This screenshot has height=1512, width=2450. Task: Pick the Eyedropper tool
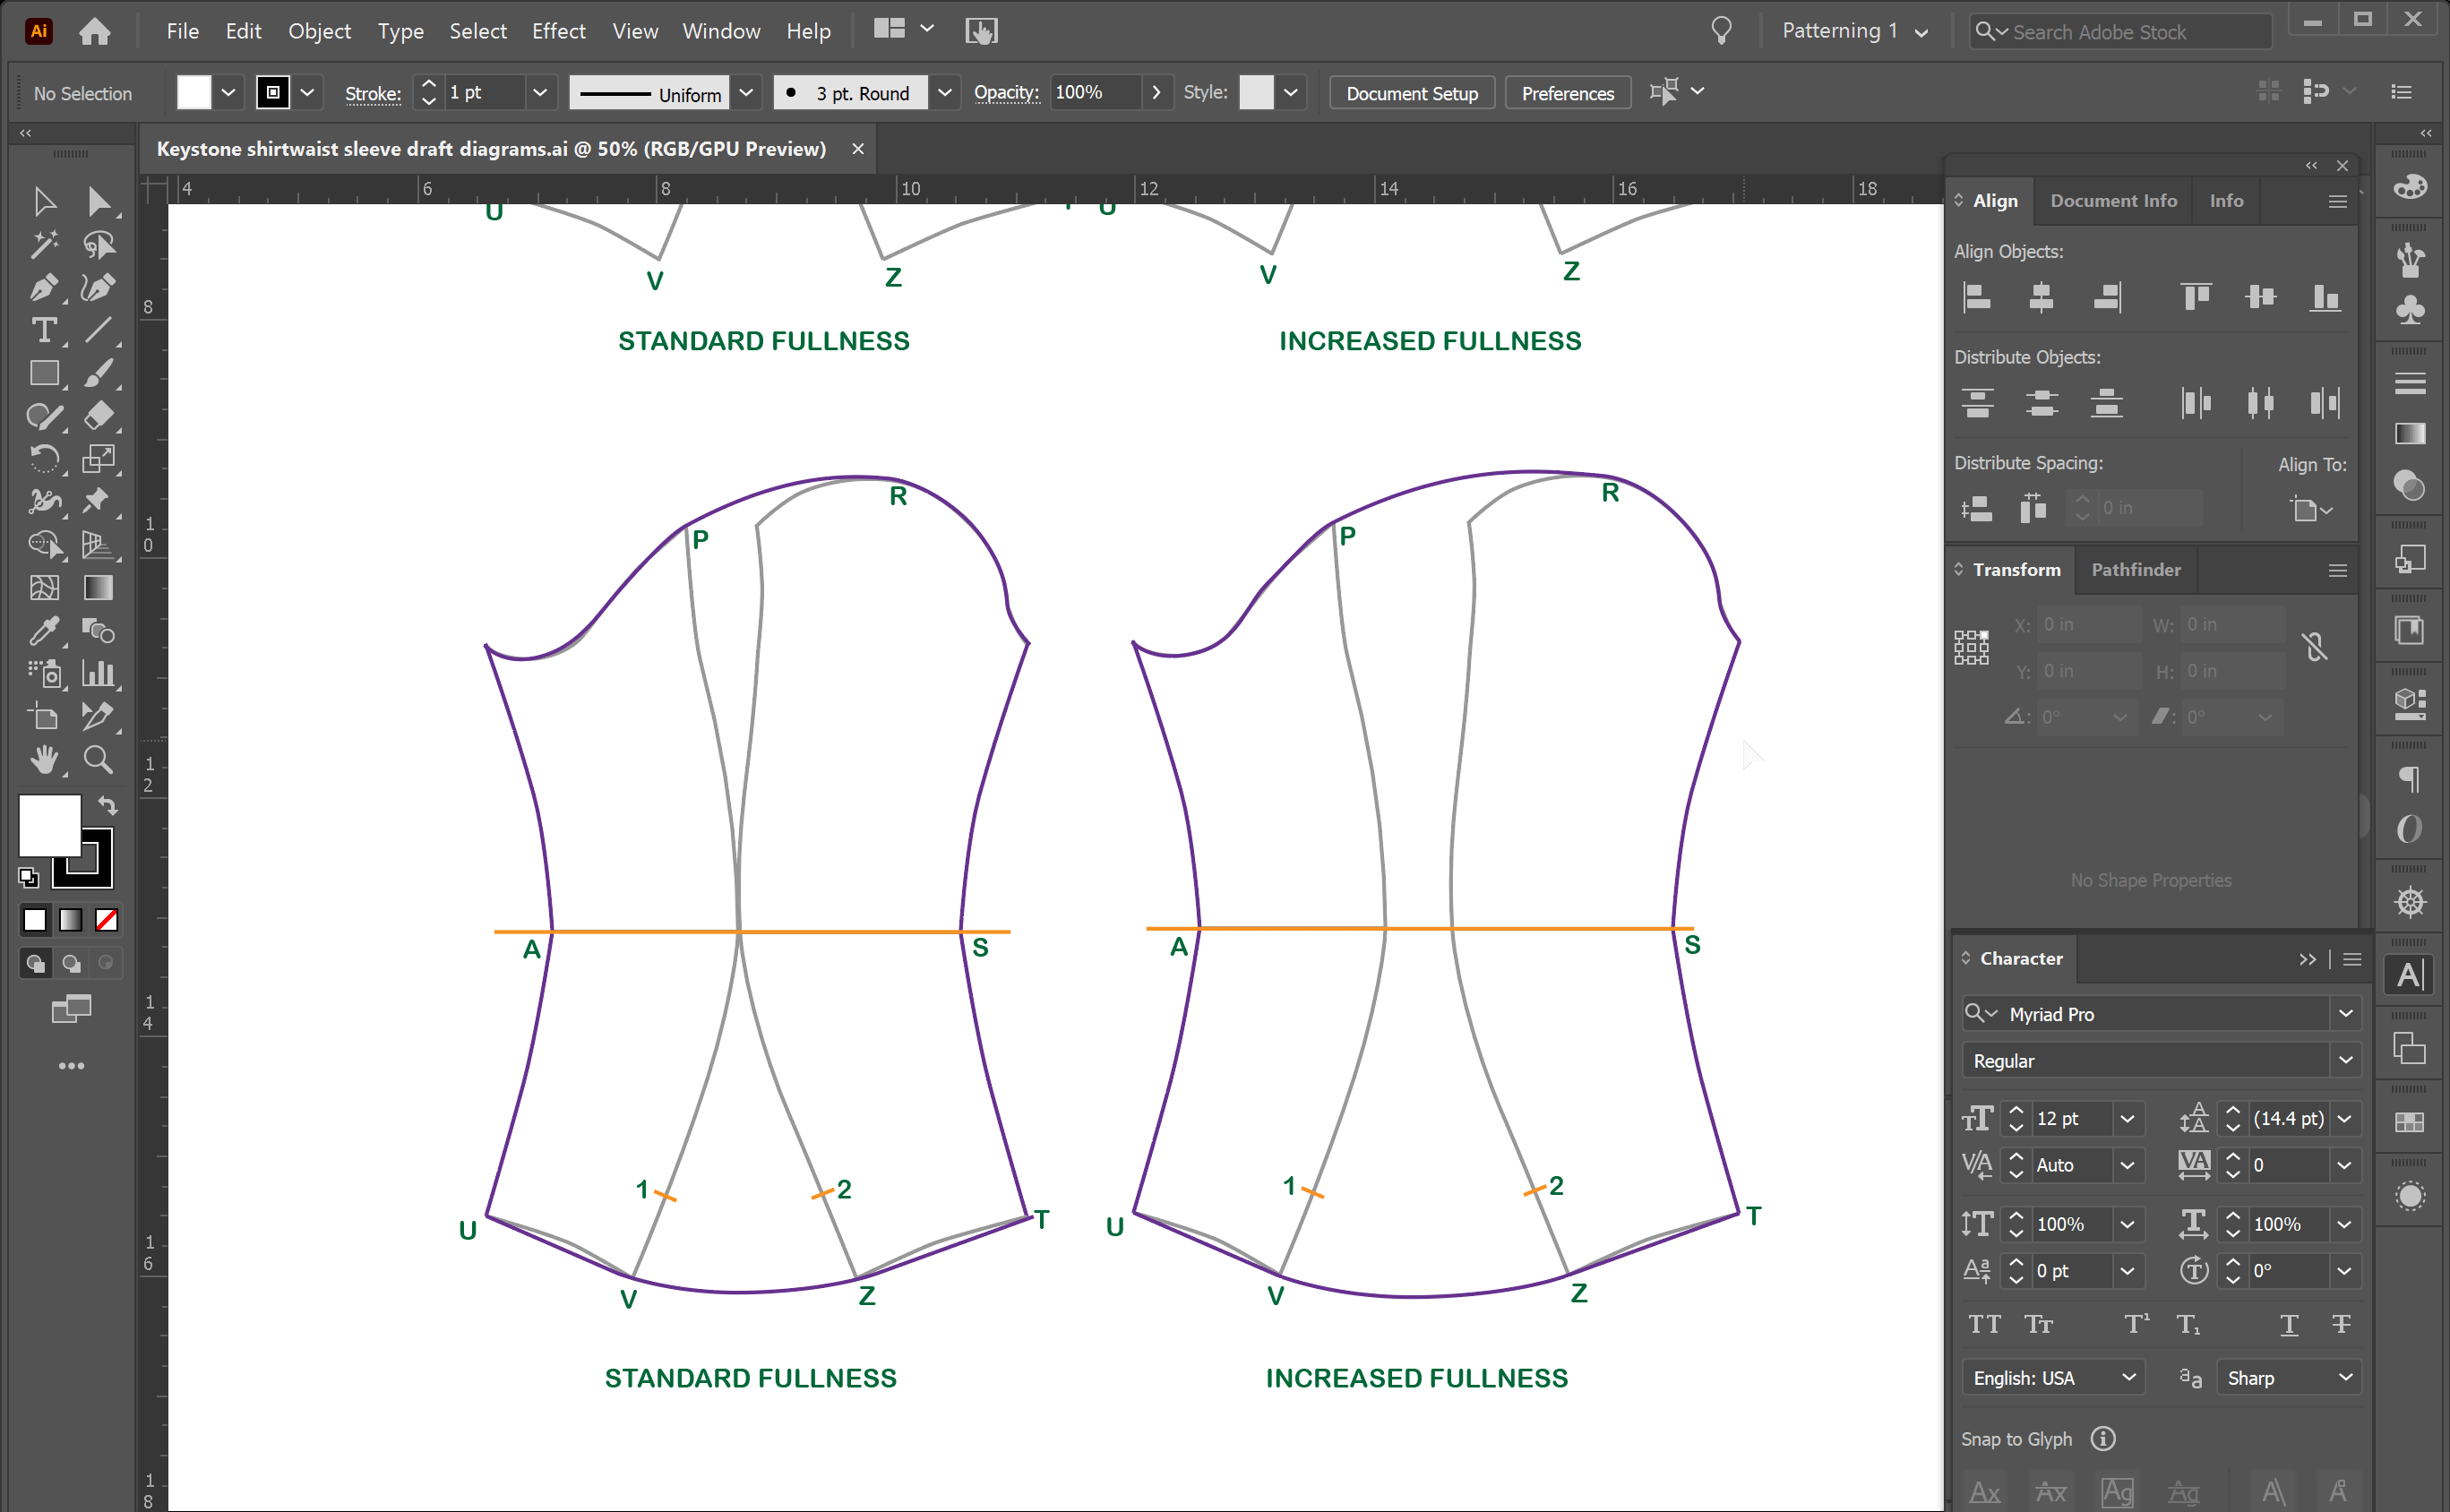pyautogui.click(x=43, y=631)
